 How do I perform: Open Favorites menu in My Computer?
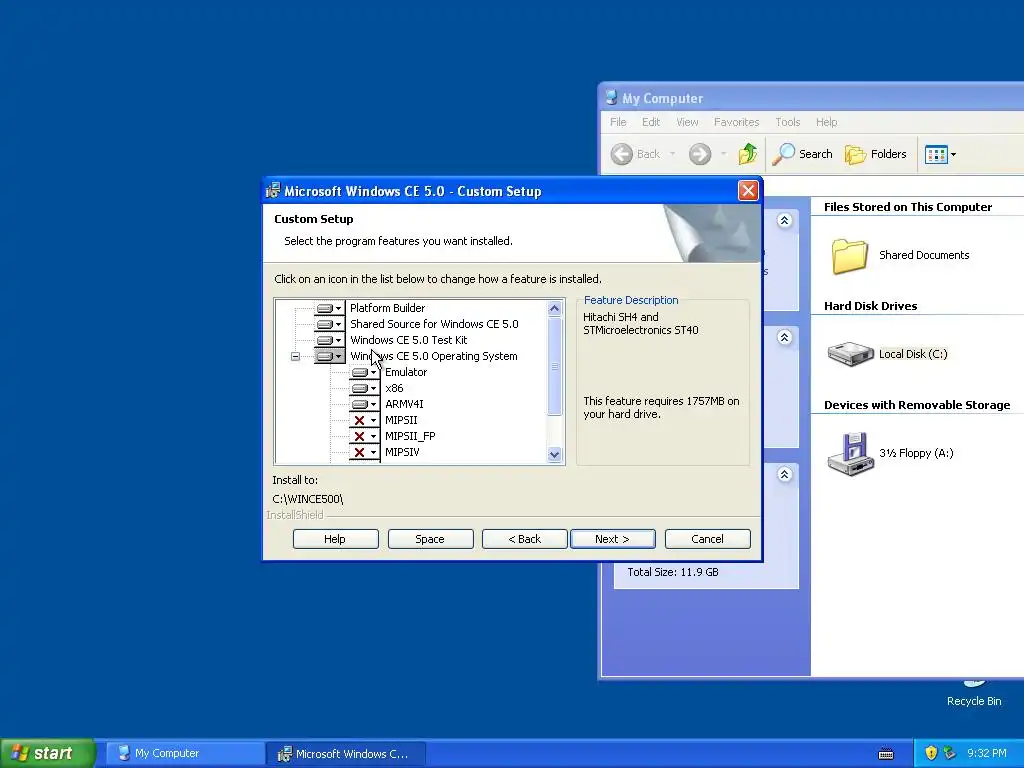click(x=736, y=122)
